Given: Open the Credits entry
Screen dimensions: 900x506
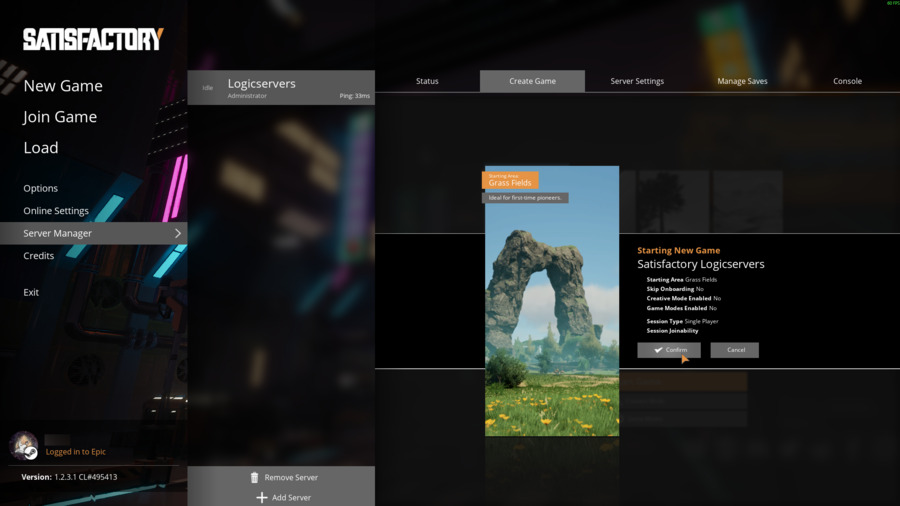Looking at the screenshot, I should [38, 256].
